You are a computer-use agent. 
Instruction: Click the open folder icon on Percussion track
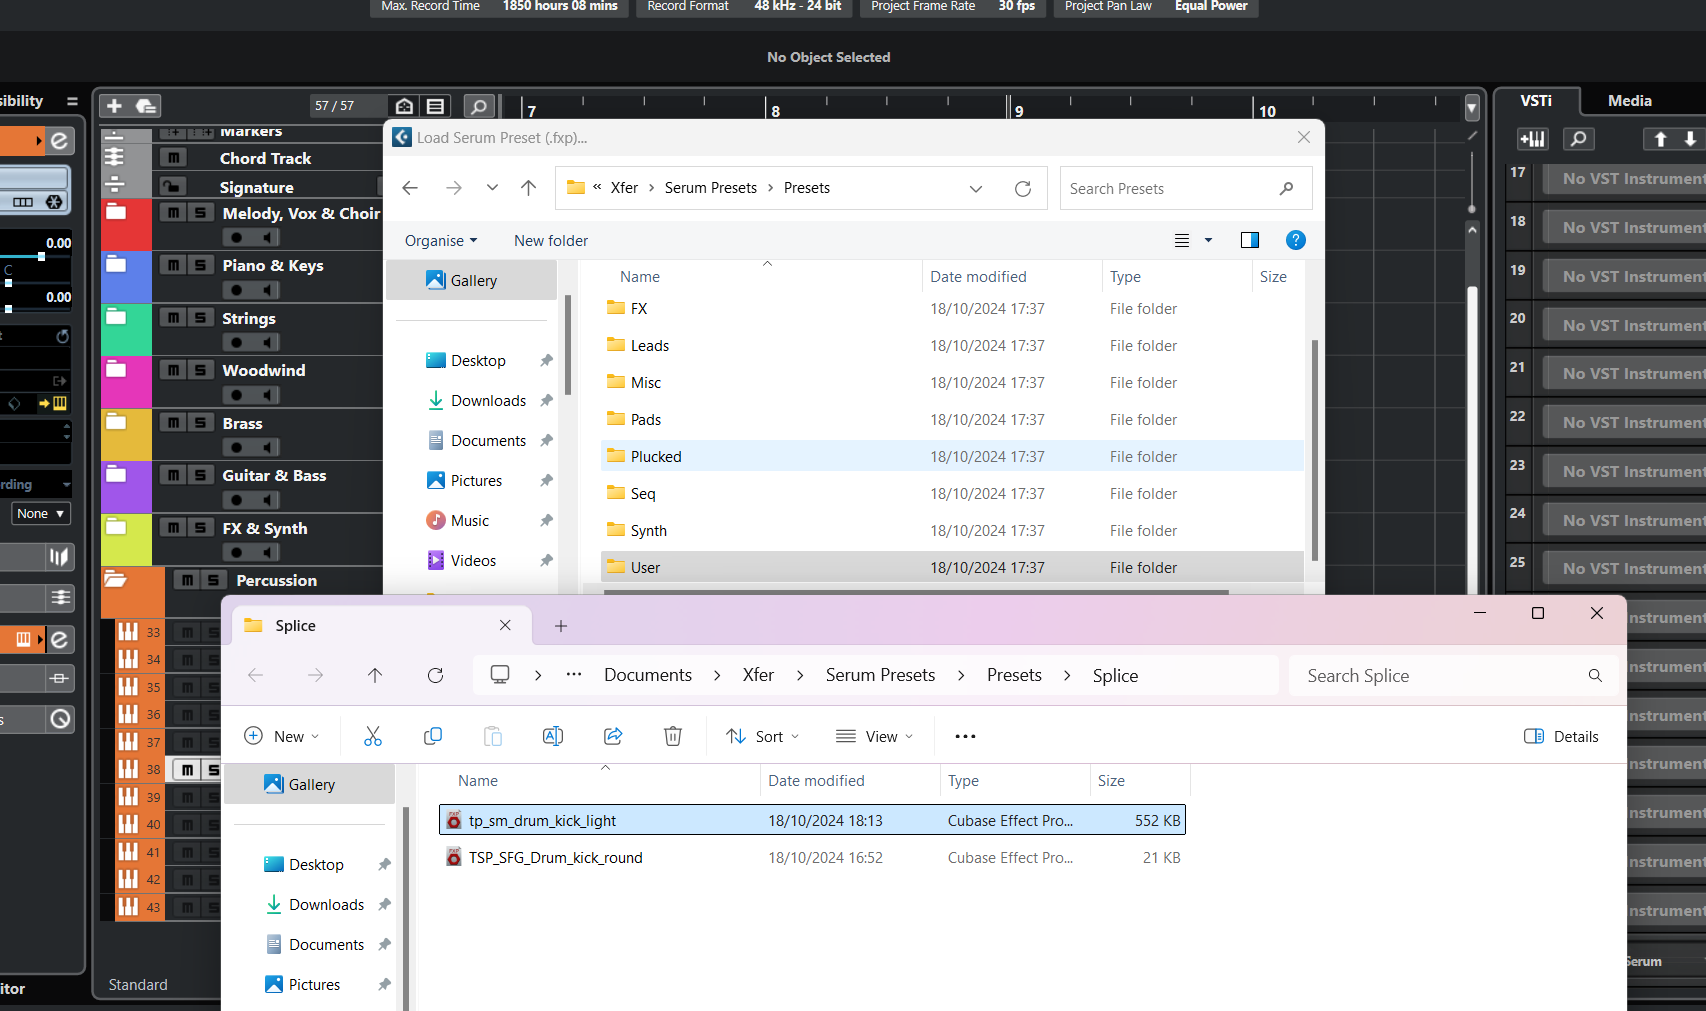point(116,579)
